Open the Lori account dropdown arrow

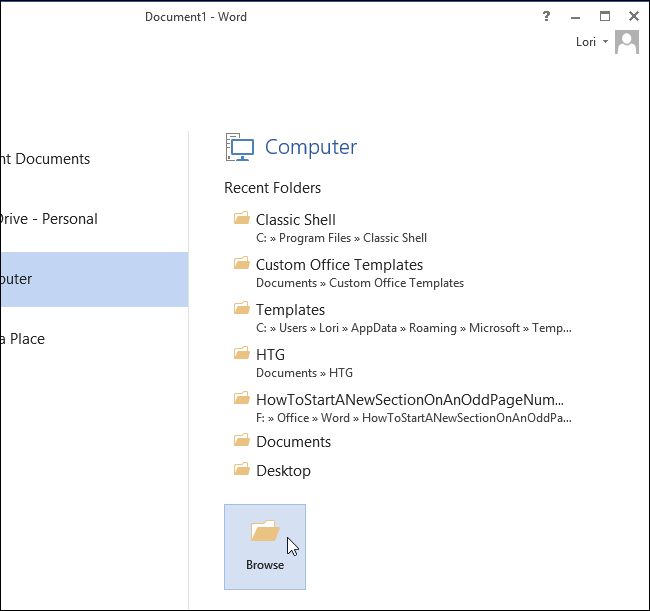(x=605, y=42)
